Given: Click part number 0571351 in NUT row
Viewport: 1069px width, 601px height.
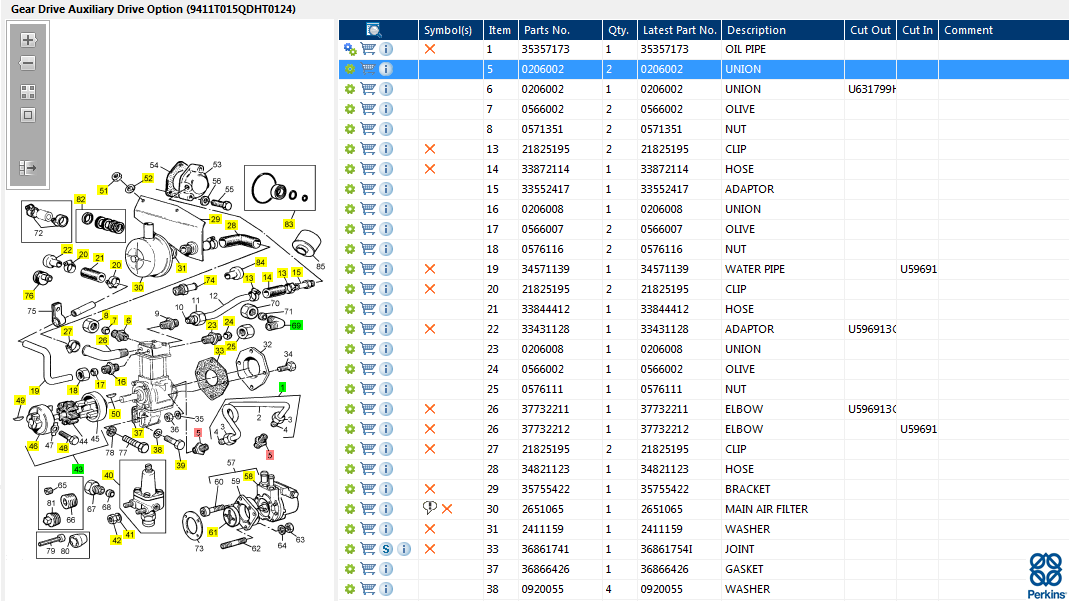Looking at the screenshot, I should [543, 129].
